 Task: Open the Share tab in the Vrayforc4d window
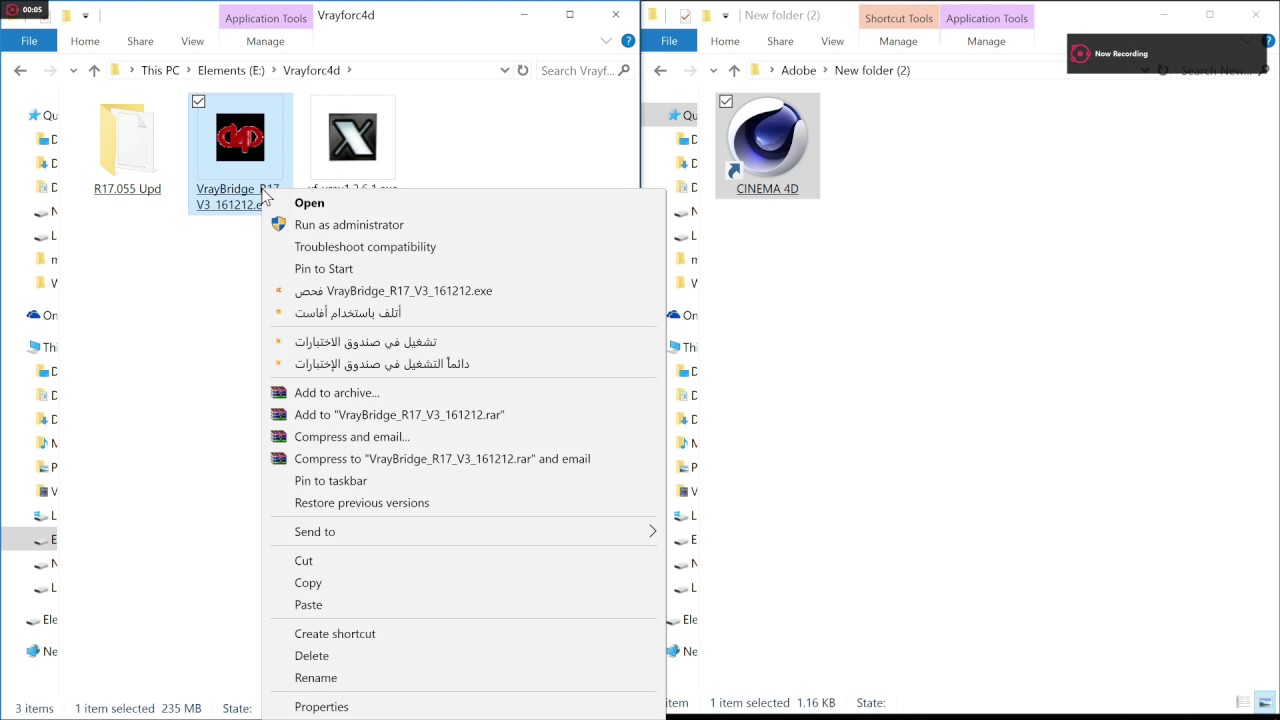pos(140,41)
